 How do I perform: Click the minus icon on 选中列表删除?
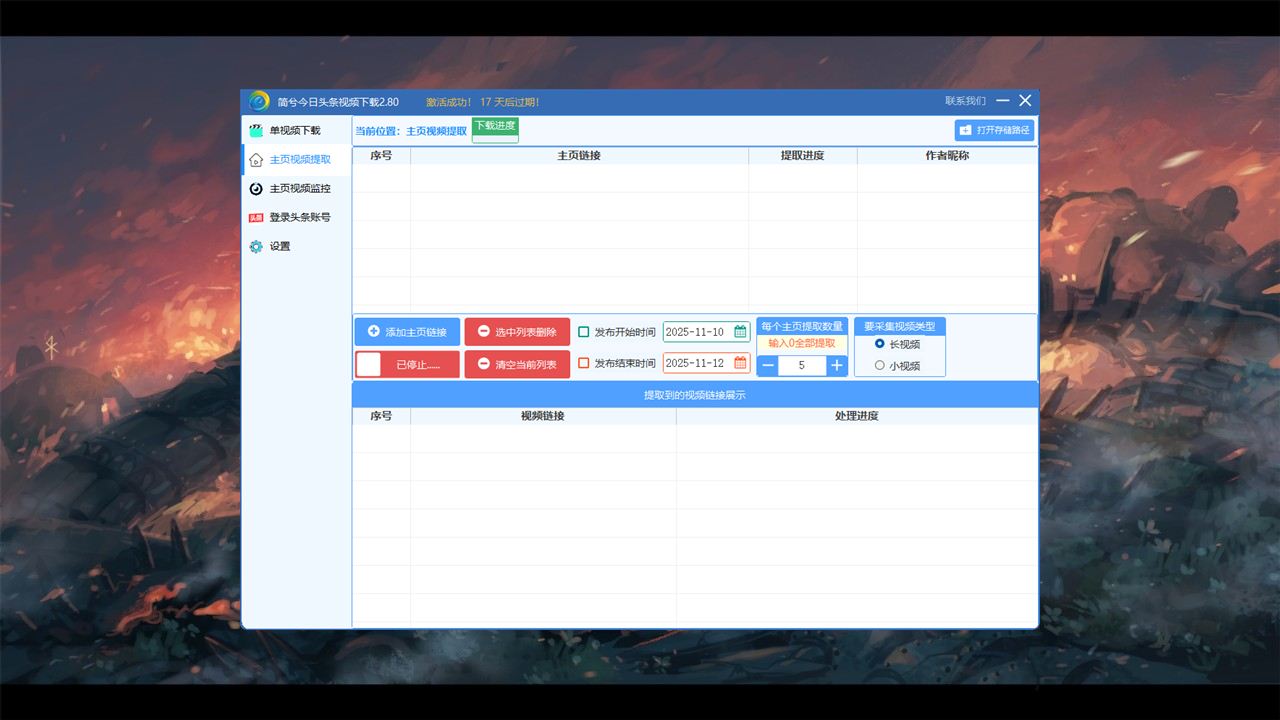pyautogui.click(x=484, y=332)
